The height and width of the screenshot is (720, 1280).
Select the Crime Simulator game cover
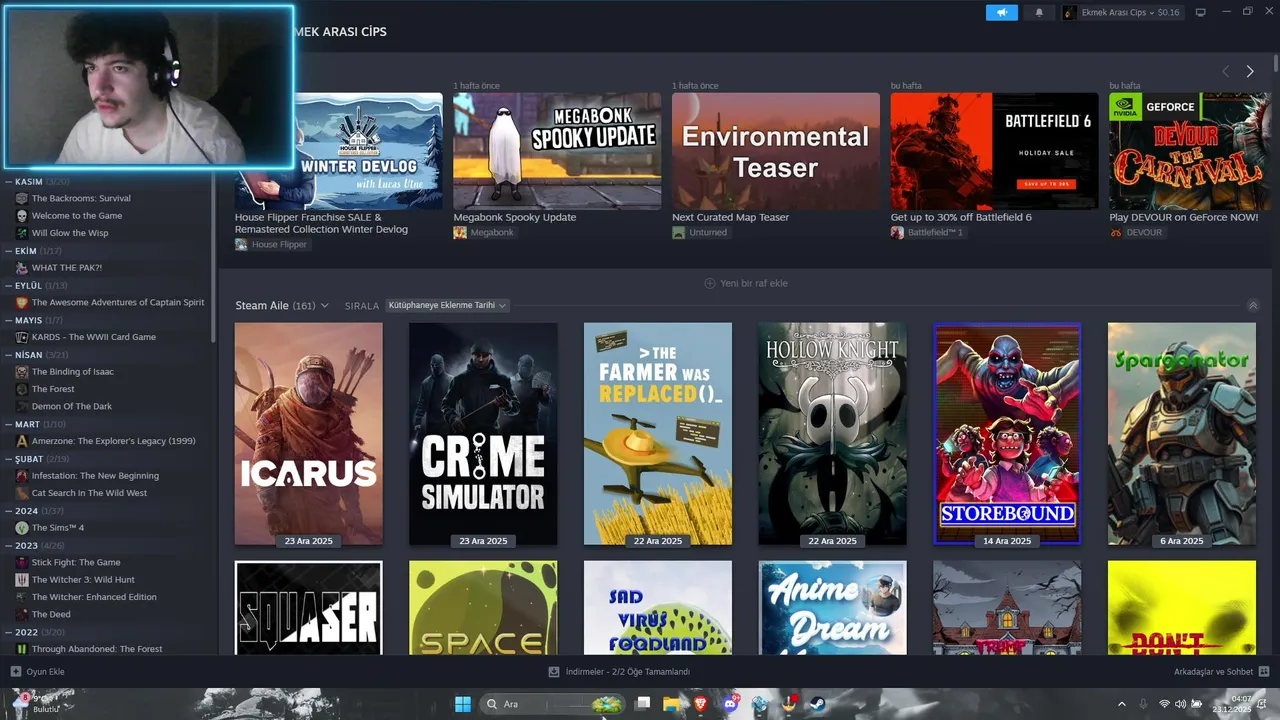pyautogui.click(x=483, y=433)
